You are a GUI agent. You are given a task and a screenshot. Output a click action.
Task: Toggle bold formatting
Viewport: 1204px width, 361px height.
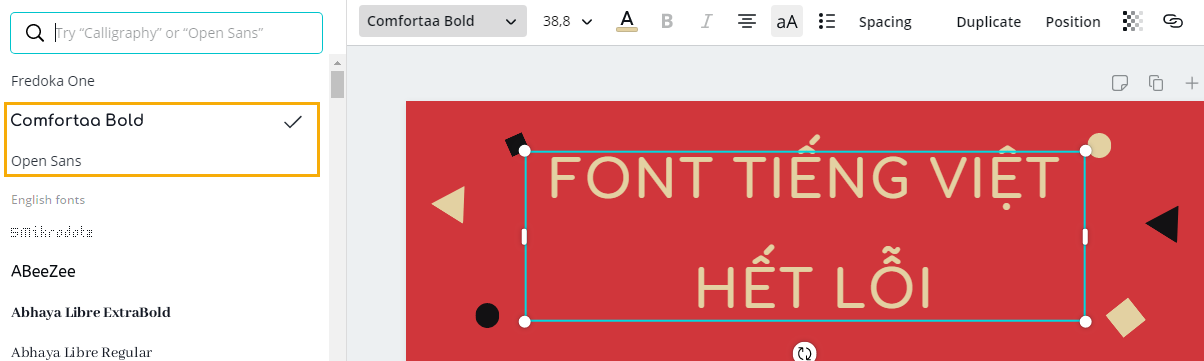tap(667, 21)
